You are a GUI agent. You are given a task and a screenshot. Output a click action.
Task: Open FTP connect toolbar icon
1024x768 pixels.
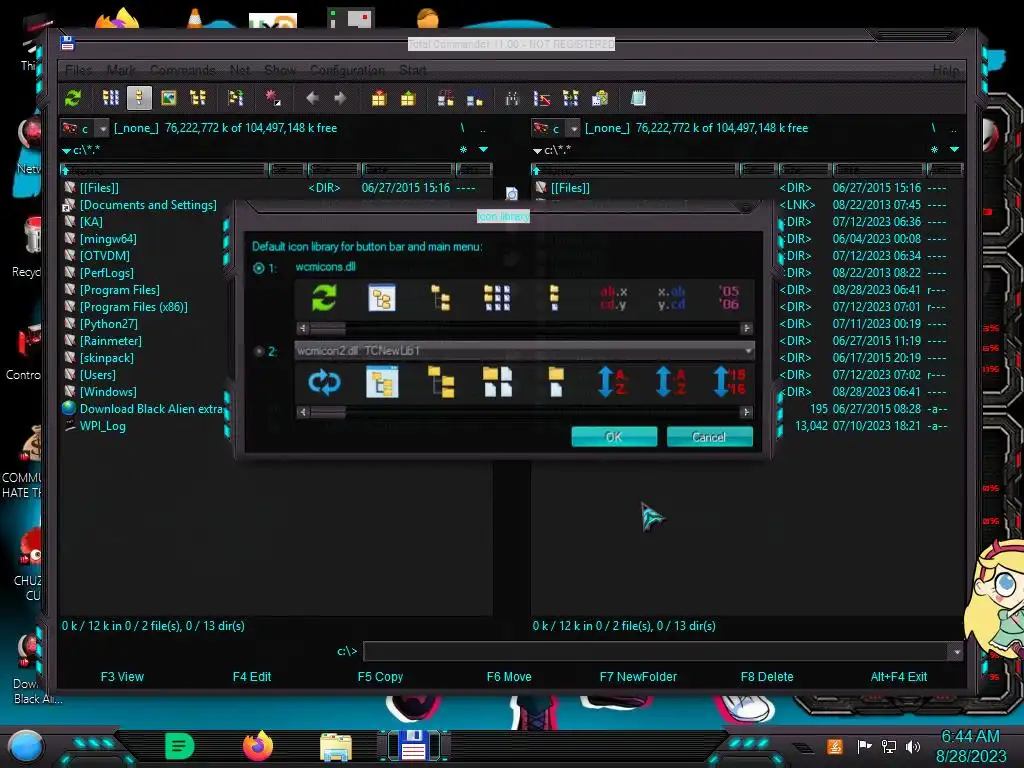pos(446,99)
